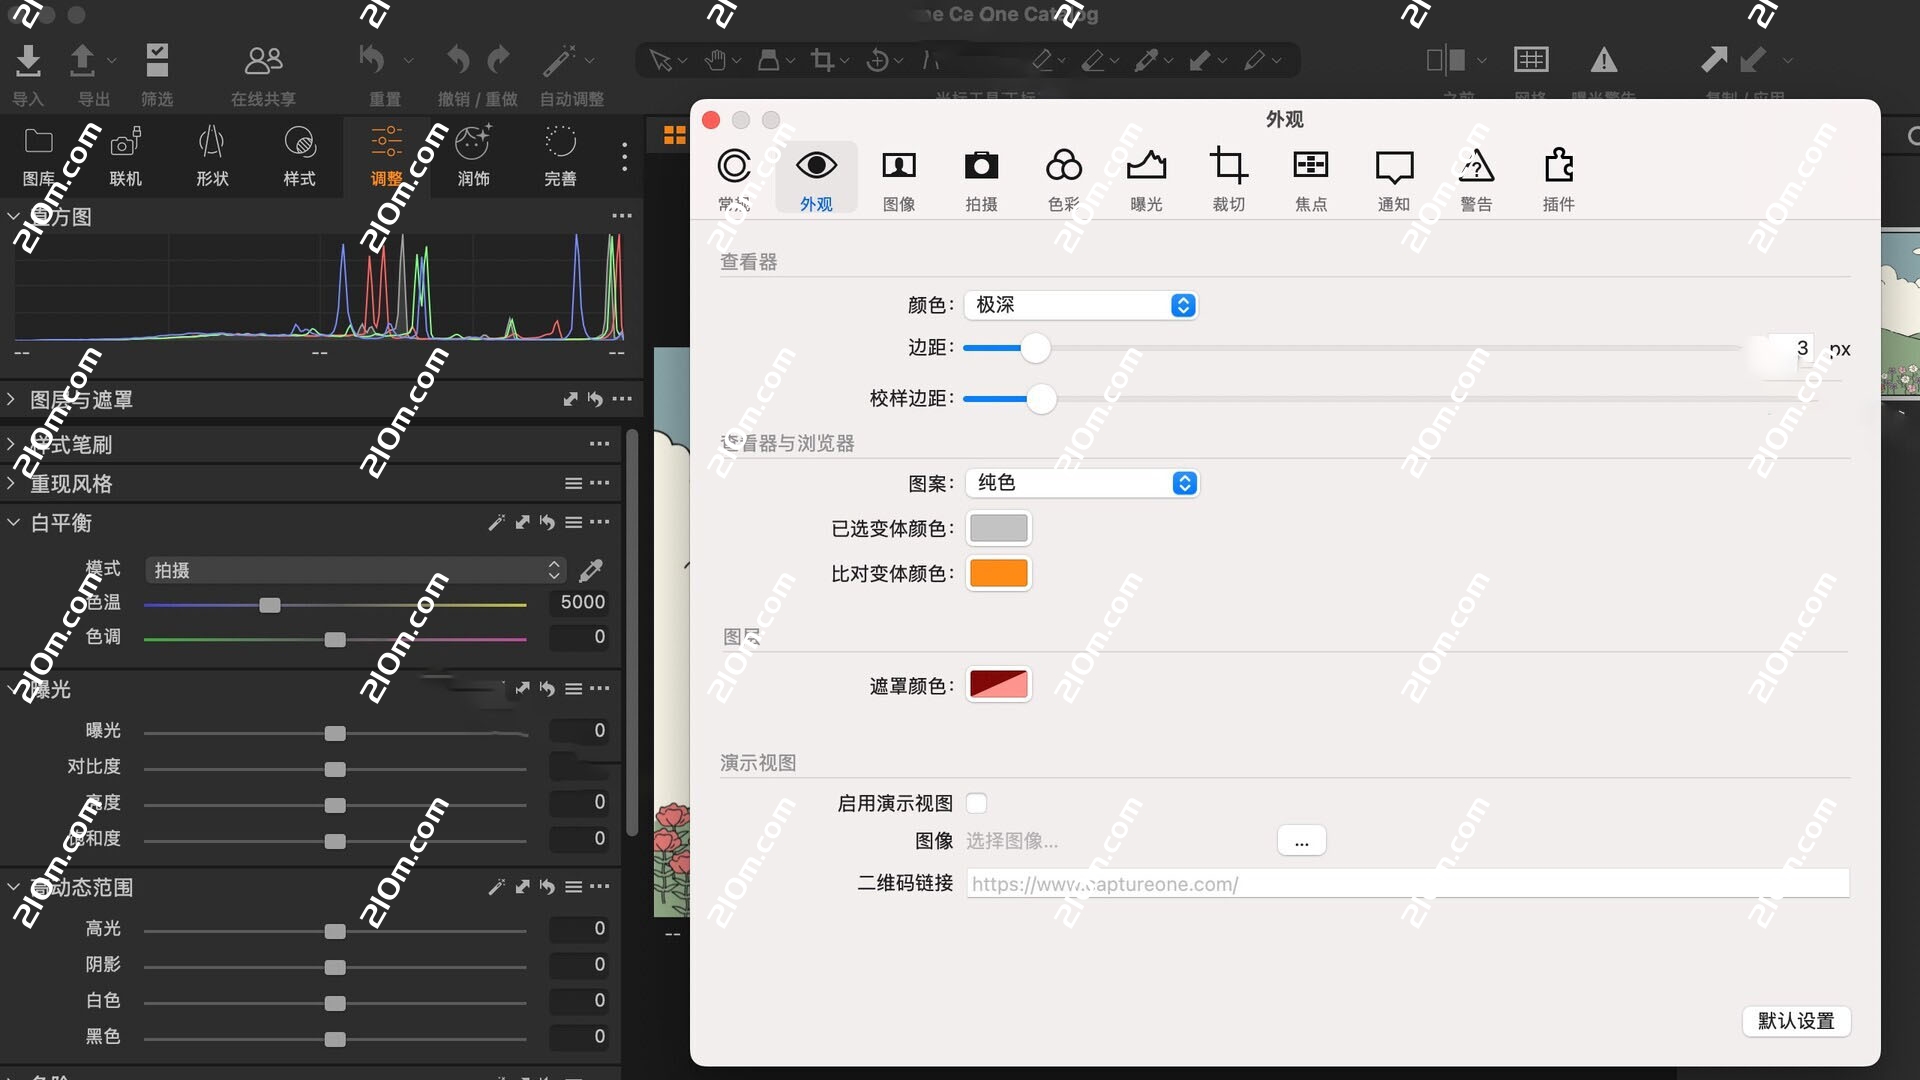Click the white balance eyedropper icon

tap(591, 570)
